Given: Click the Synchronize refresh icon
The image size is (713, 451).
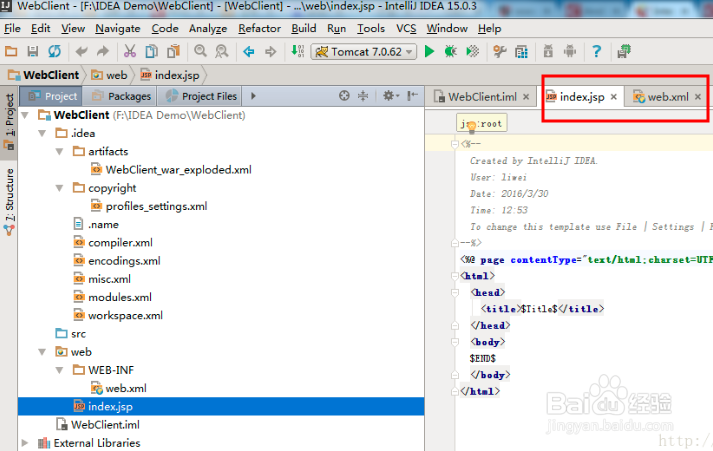Looking at the screenshot, I should coord(55,51).
